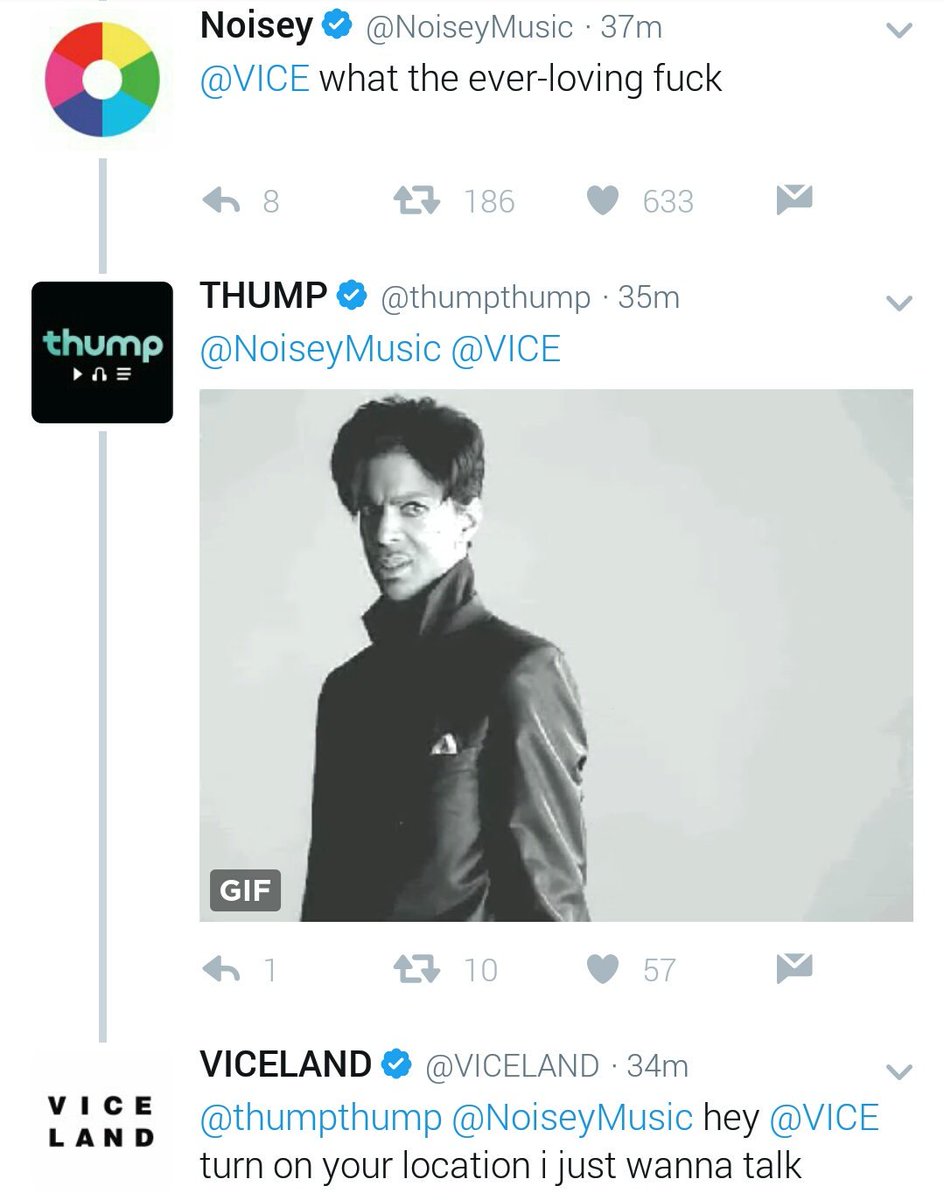This screenshot has width=944, height=1200.
Task: Open the @VICE mention in Noisey's tweet
Action: point(255,79)
